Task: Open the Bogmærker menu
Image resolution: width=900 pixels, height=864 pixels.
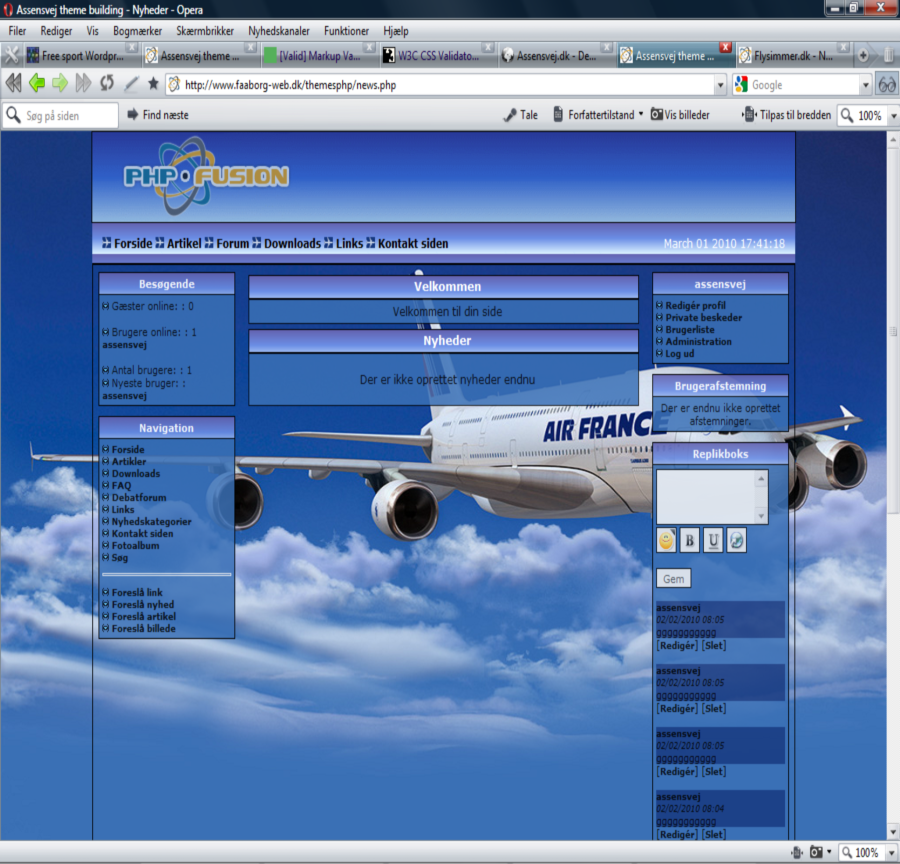Action: [x=137, y=31]
